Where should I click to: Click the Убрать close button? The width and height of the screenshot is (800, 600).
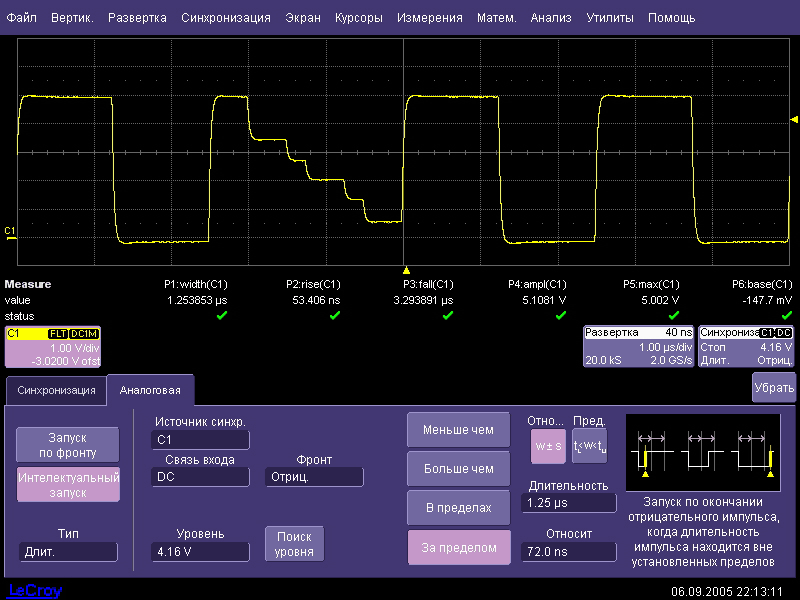(773, 387)
